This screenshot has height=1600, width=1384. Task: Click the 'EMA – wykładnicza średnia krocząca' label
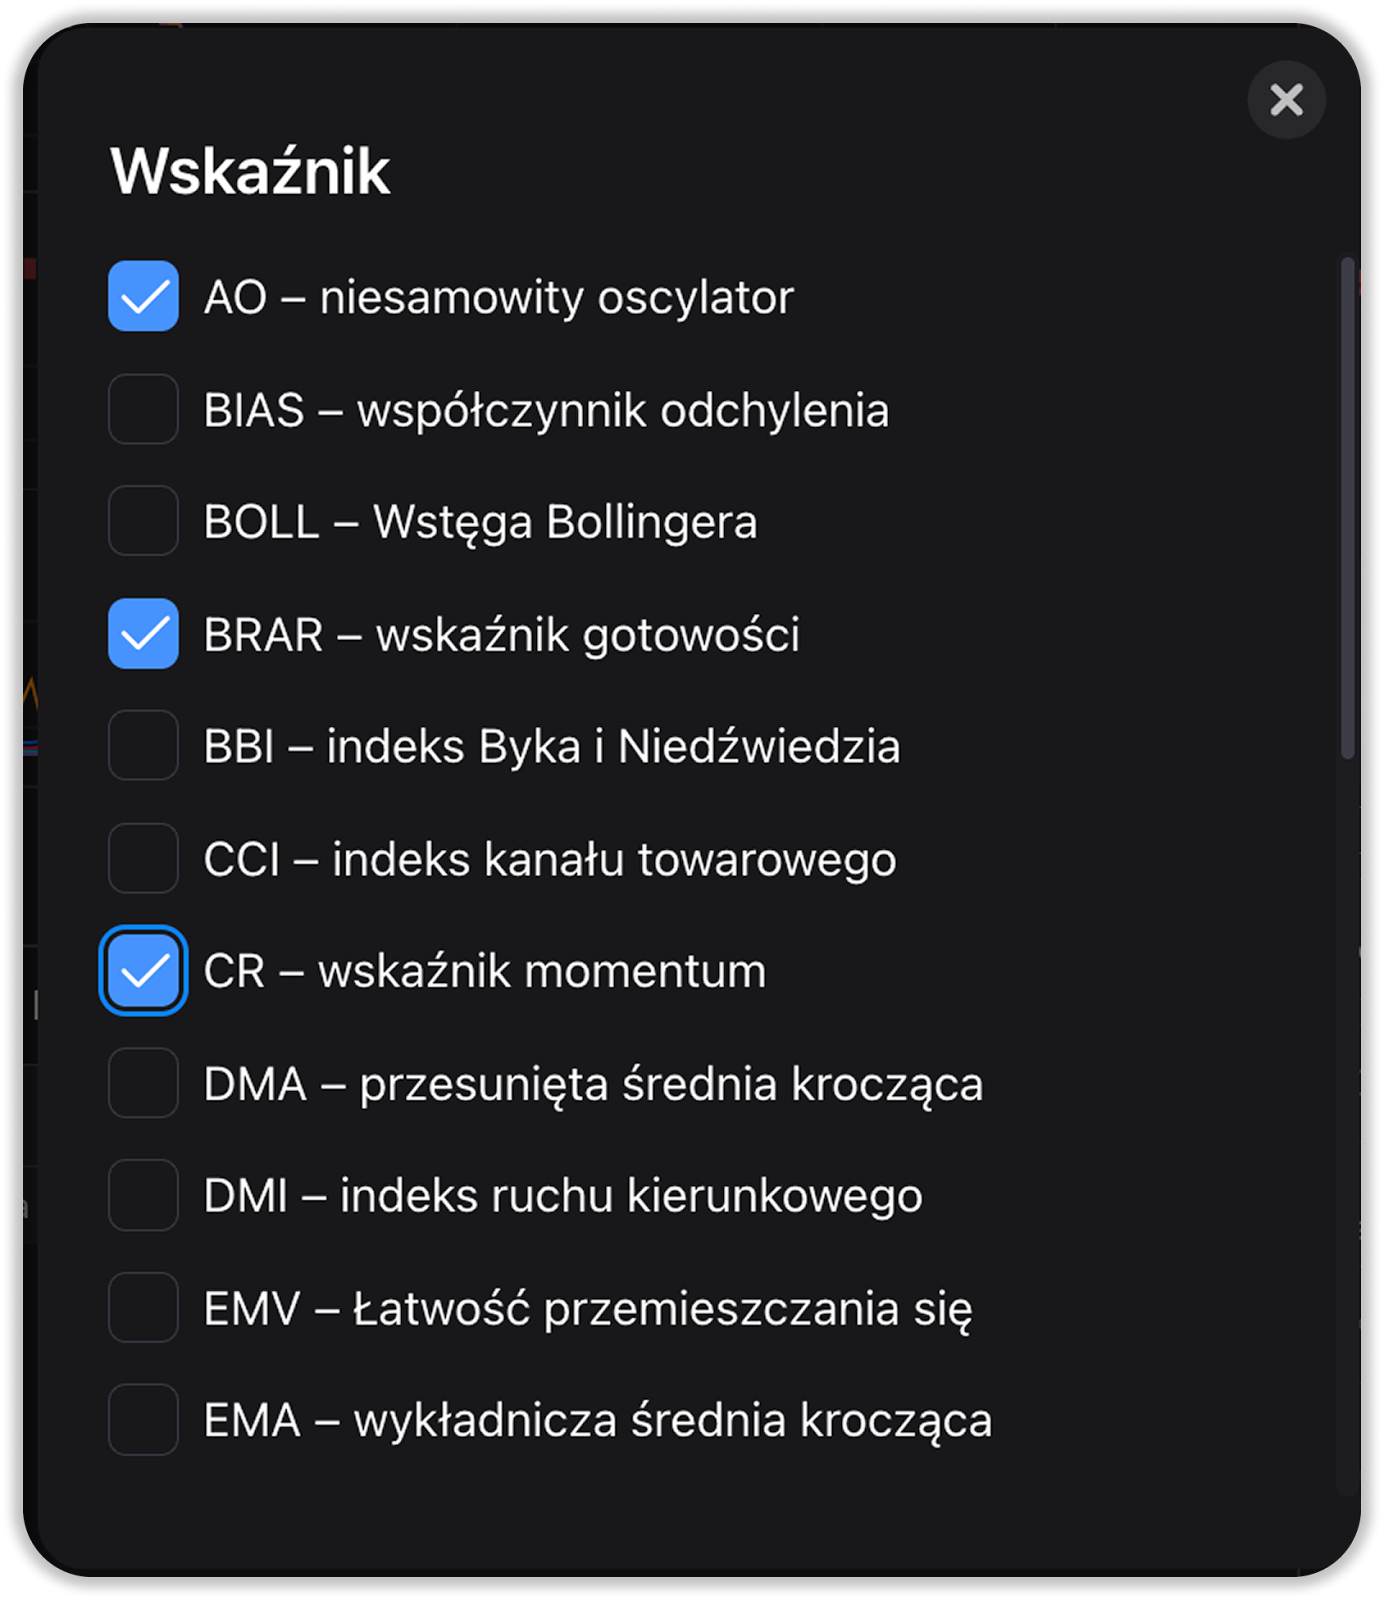[597, 1421]
